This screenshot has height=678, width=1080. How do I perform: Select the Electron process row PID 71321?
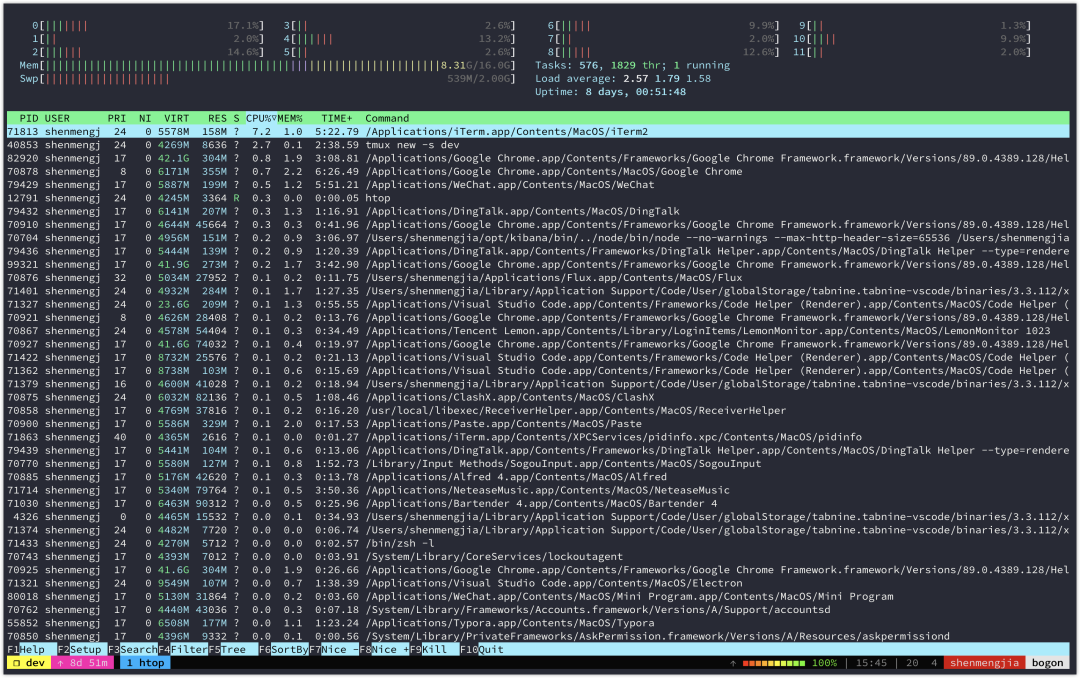coord(538,583)
